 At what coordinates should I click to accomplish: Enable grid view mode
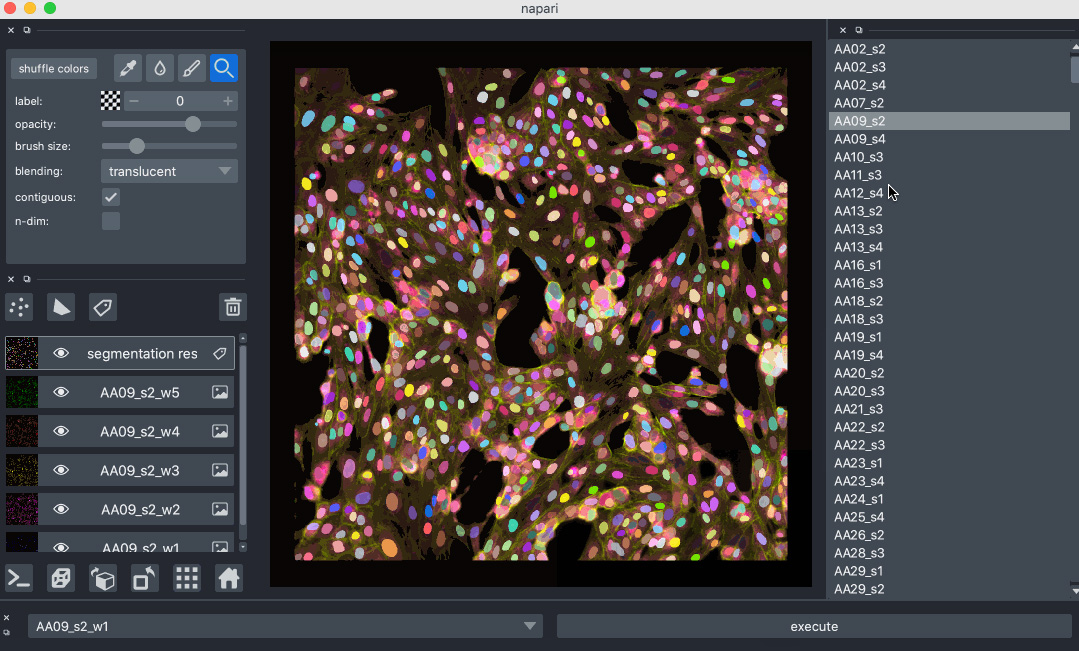pyautogui.click(x=187, y=578)
